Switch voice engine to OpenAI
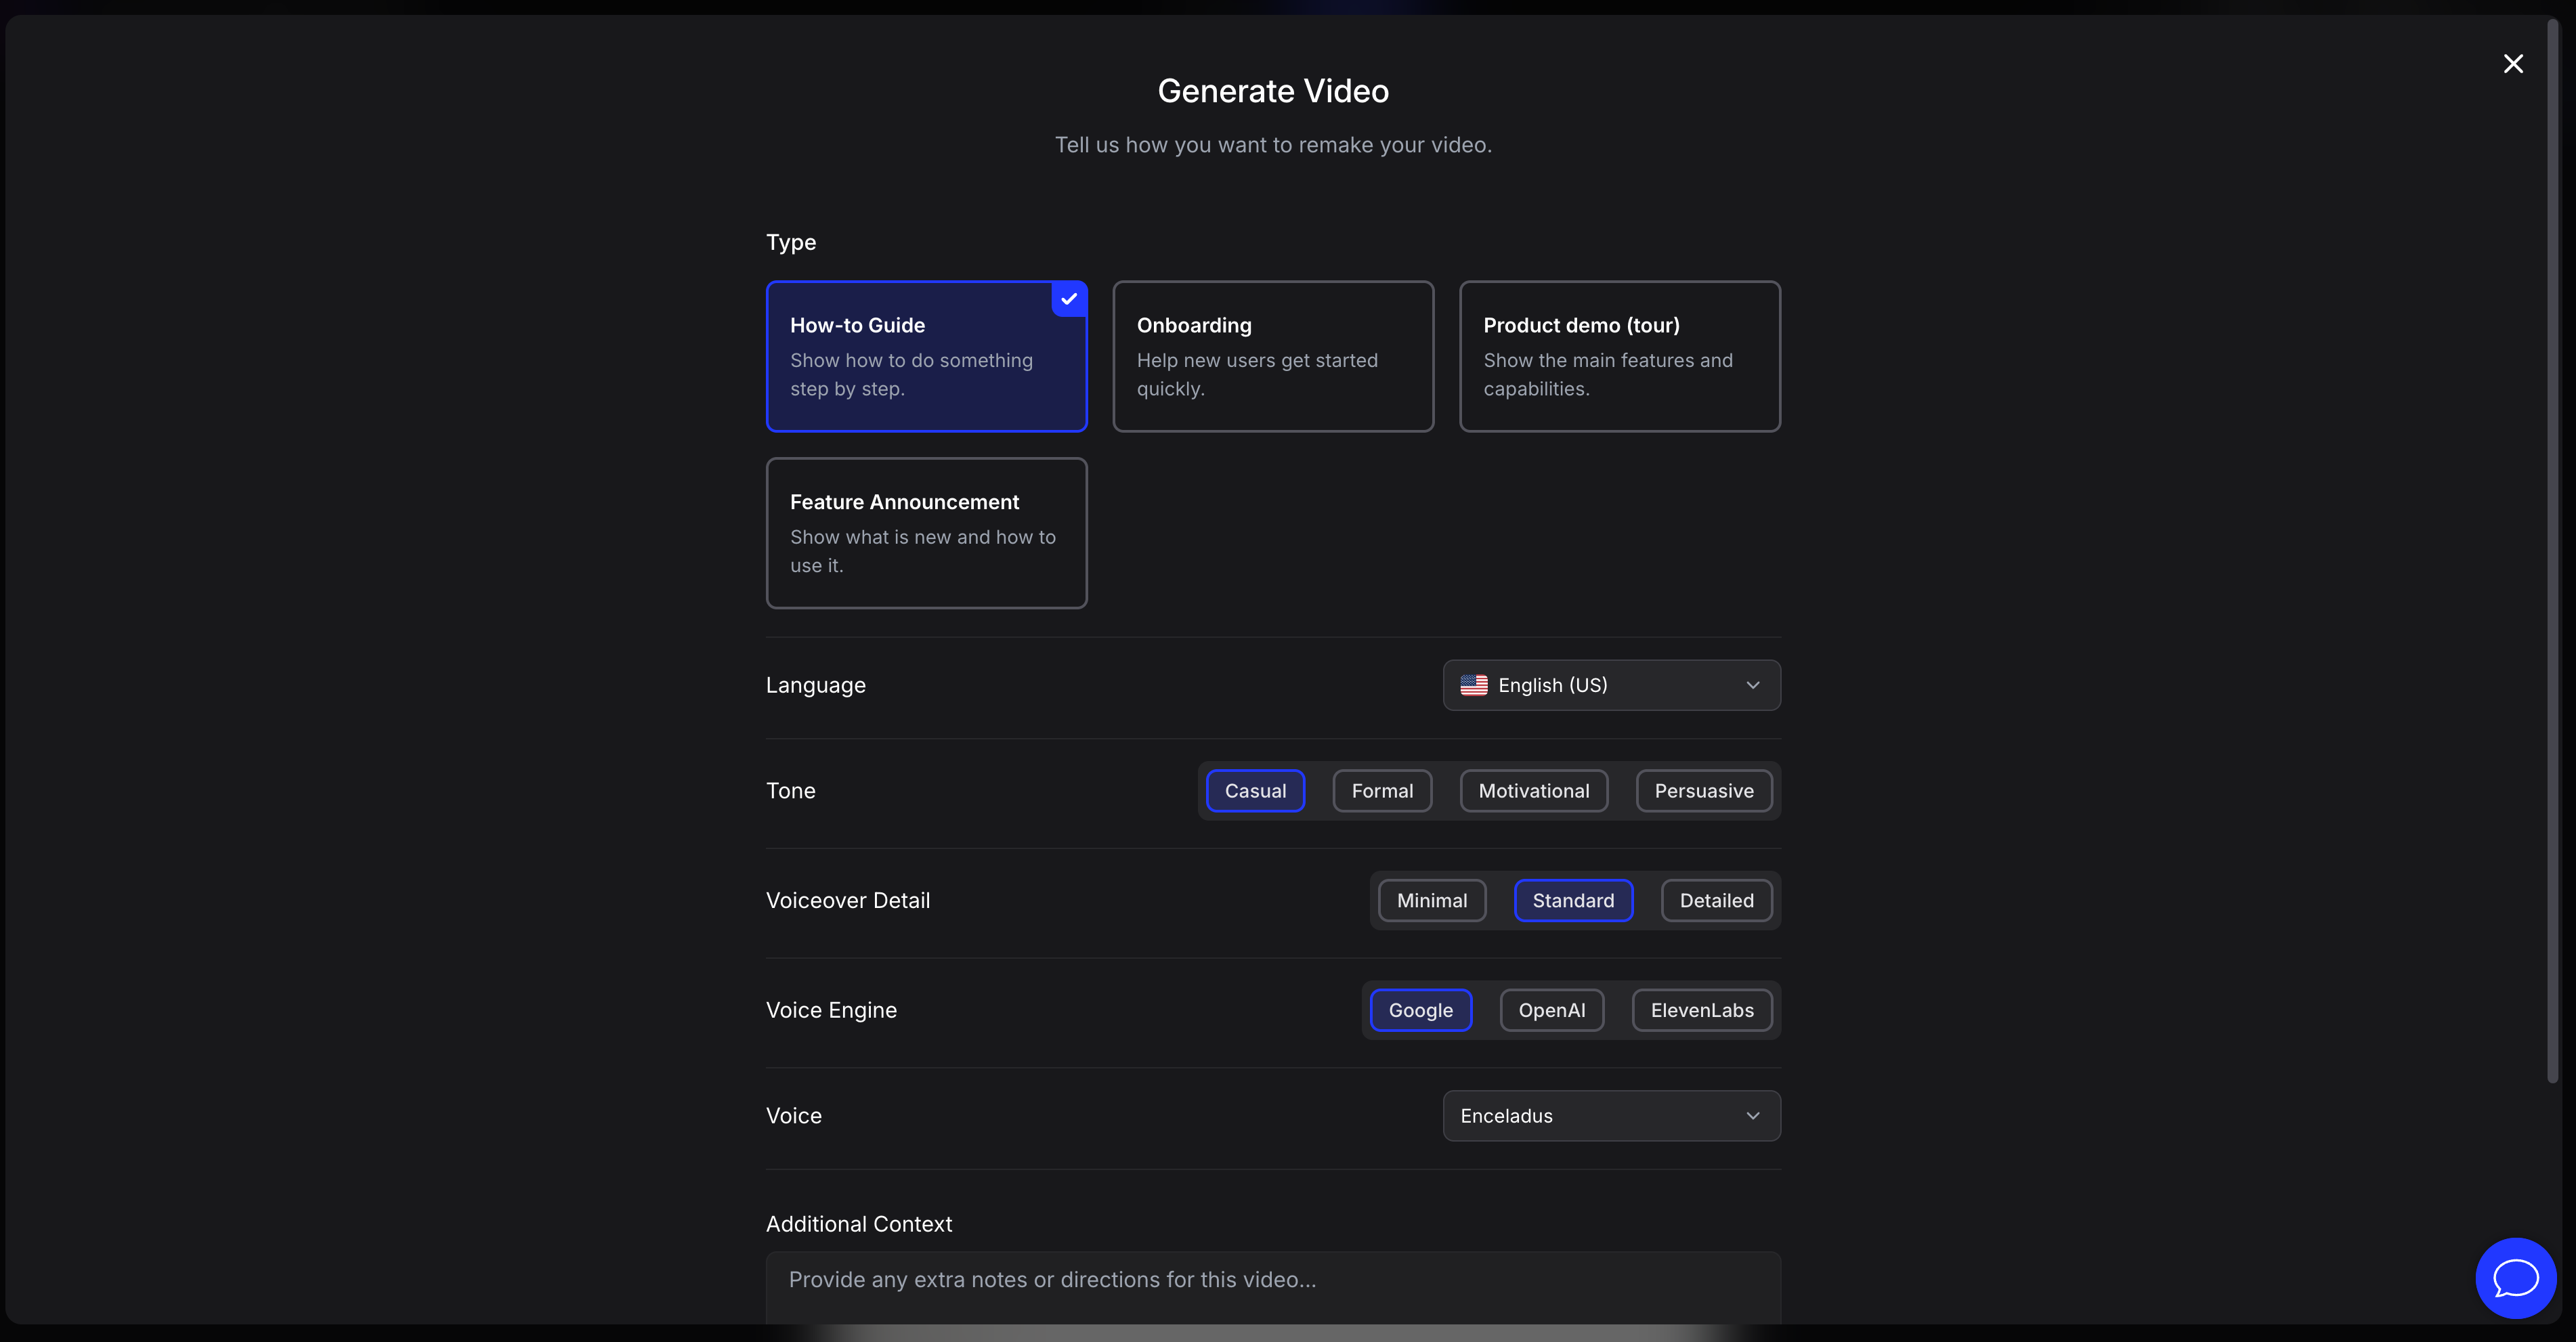This screenshot has width=2576, height=1342. coord(1551,1010)
